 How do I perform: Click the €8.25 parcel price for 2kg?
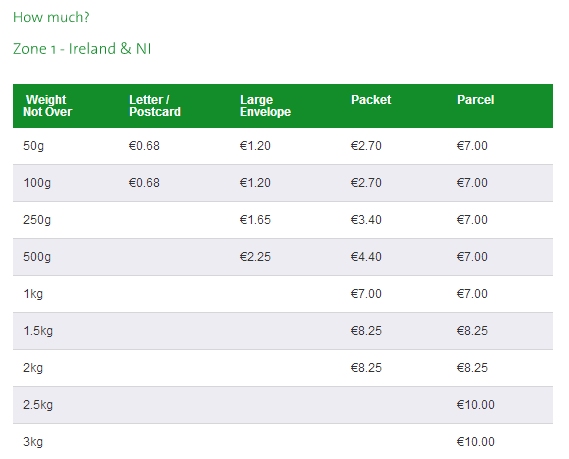pyautogui.click(x=472, y=368)
